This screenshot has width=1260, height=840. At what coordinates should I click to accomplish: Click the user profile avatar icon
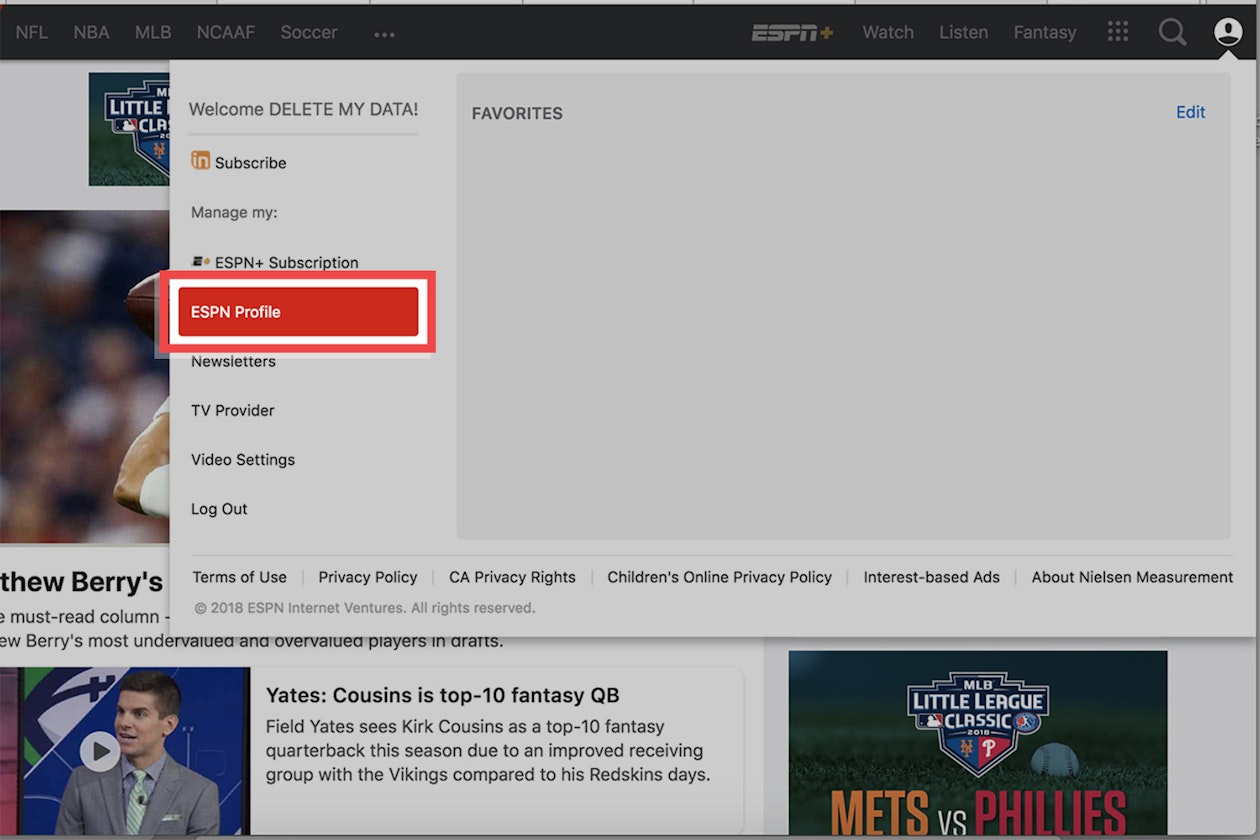pyautogui.click(x=1227, y=32)
